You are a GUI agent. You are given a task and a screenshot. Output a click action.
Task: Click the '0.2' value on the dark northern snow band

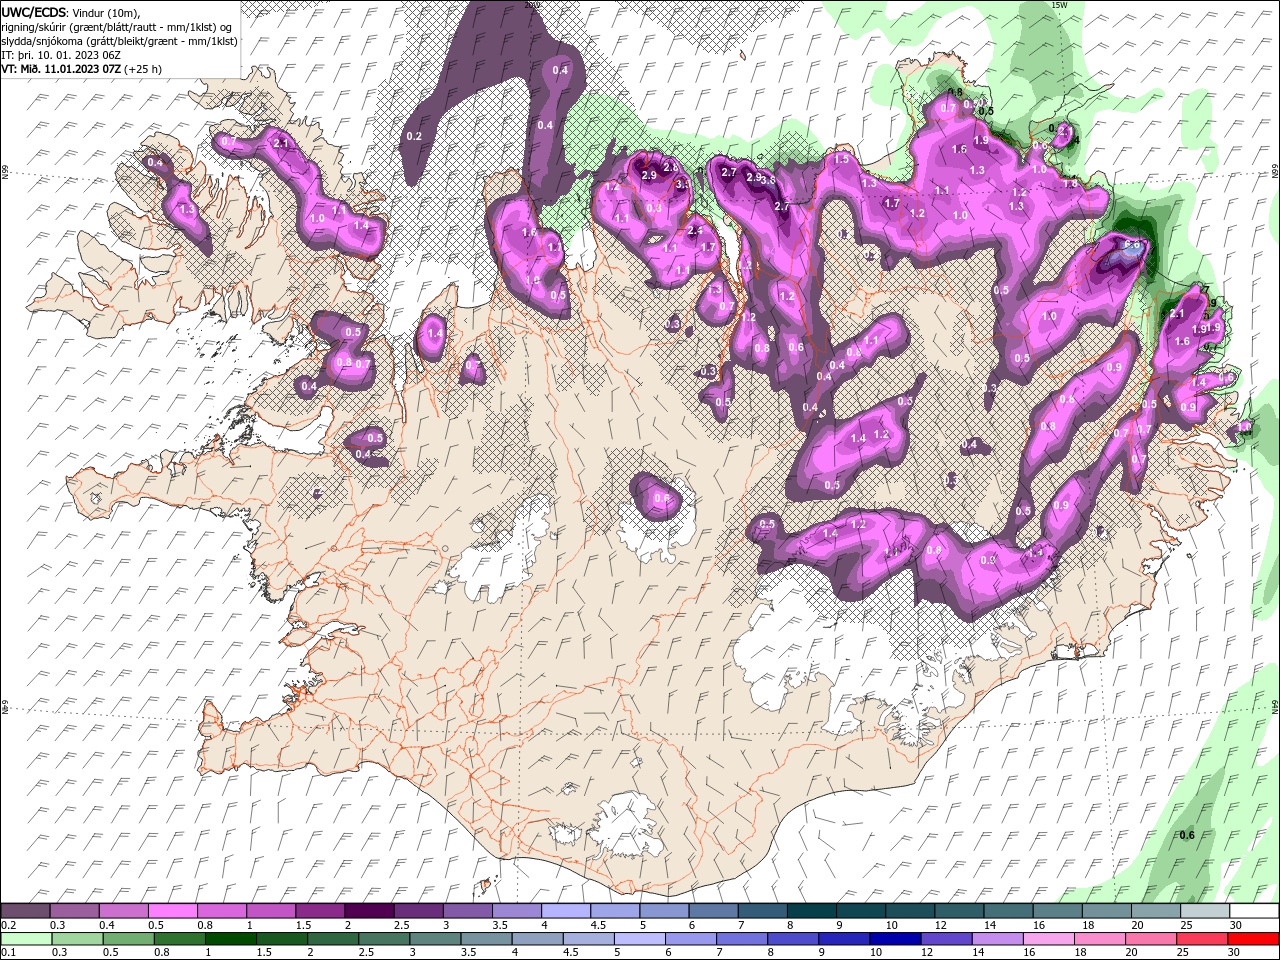pos(414,136)
